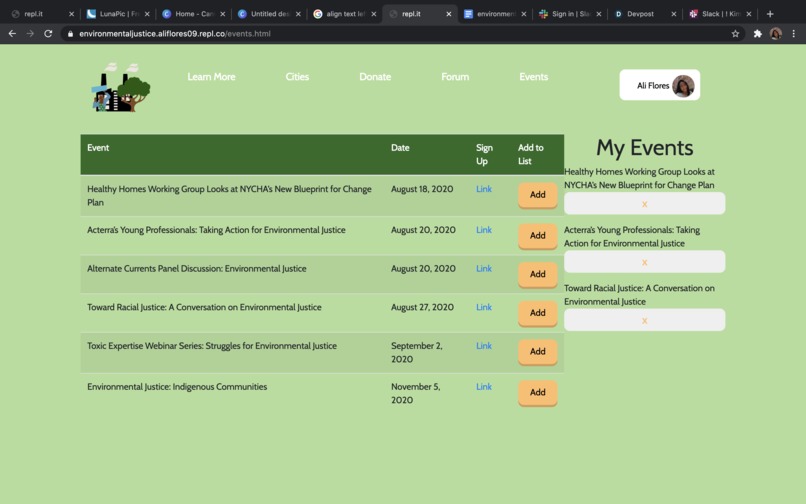806x504 pixels.
Task: Close the align text left tab
Action: (x=373, y=14)
